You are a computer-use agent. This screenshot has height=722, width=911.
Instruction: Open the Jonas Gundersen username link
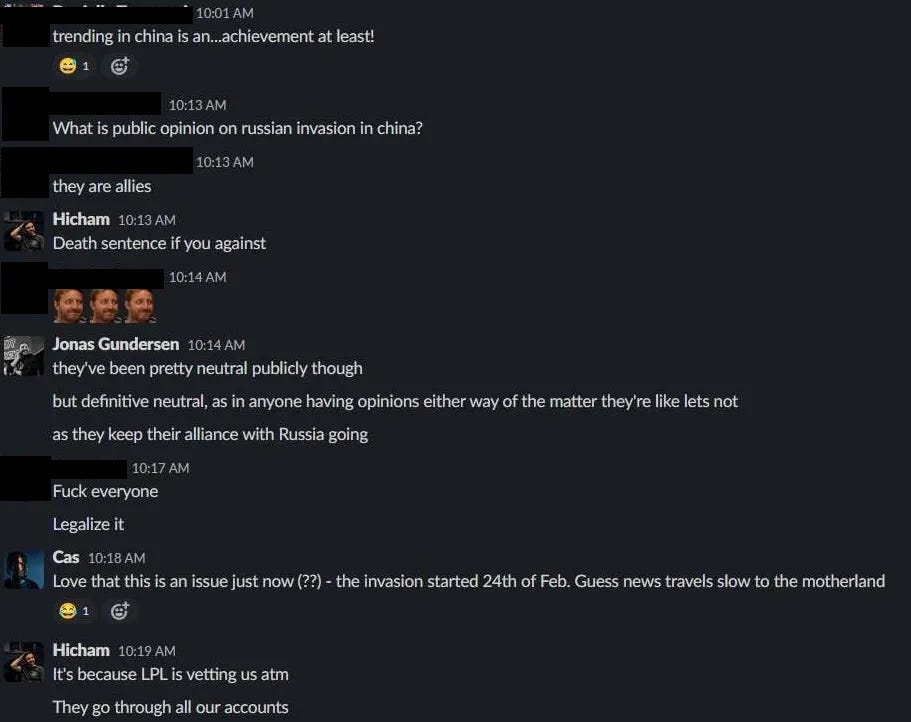click(x=116, y=344)
